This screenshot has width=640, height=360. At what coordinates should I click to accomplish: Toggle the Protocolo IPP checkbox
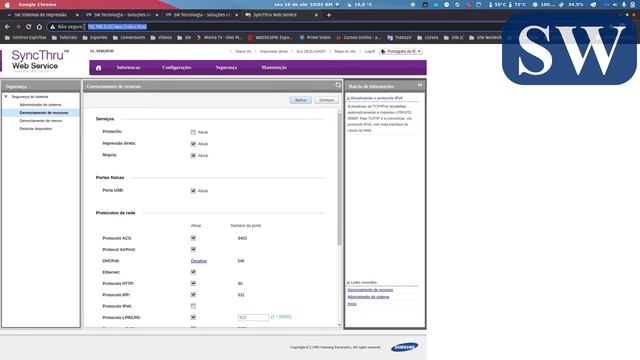193,295
